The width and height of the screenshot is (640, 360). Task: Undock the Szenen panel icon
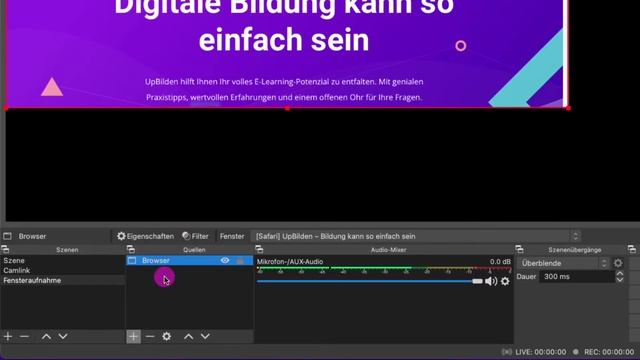pos(5,249)
